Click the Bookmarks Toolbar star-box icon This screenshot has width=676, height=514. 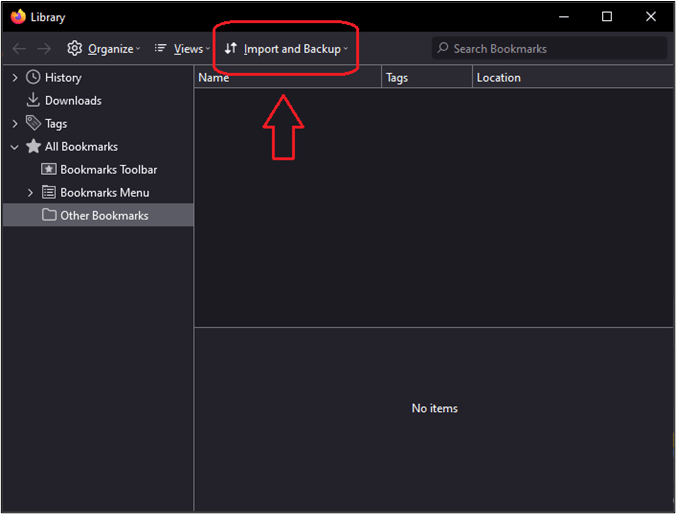pos(49,169)
